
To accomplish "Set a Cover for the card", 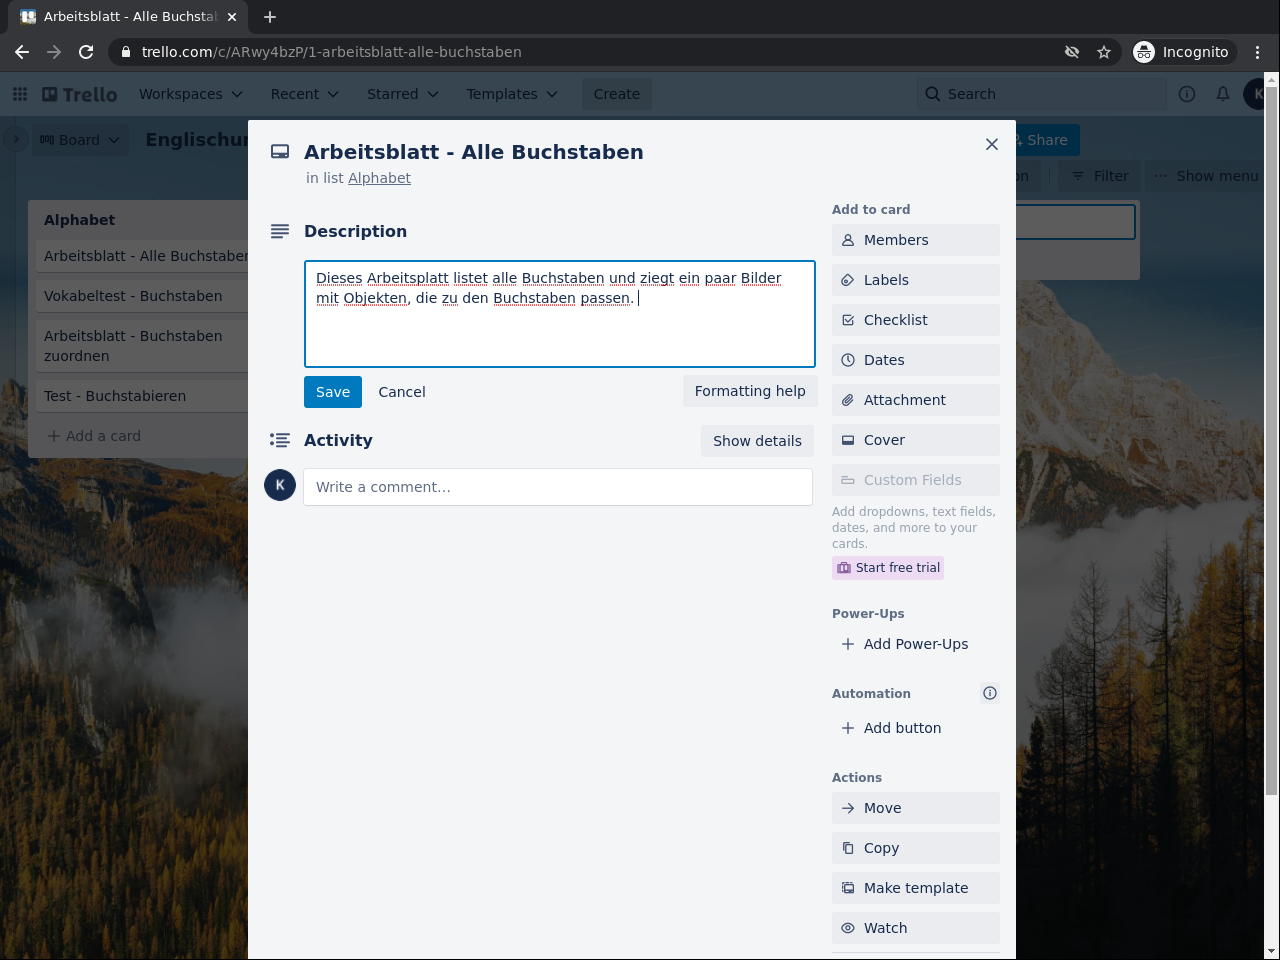I will tap(916, 440).
